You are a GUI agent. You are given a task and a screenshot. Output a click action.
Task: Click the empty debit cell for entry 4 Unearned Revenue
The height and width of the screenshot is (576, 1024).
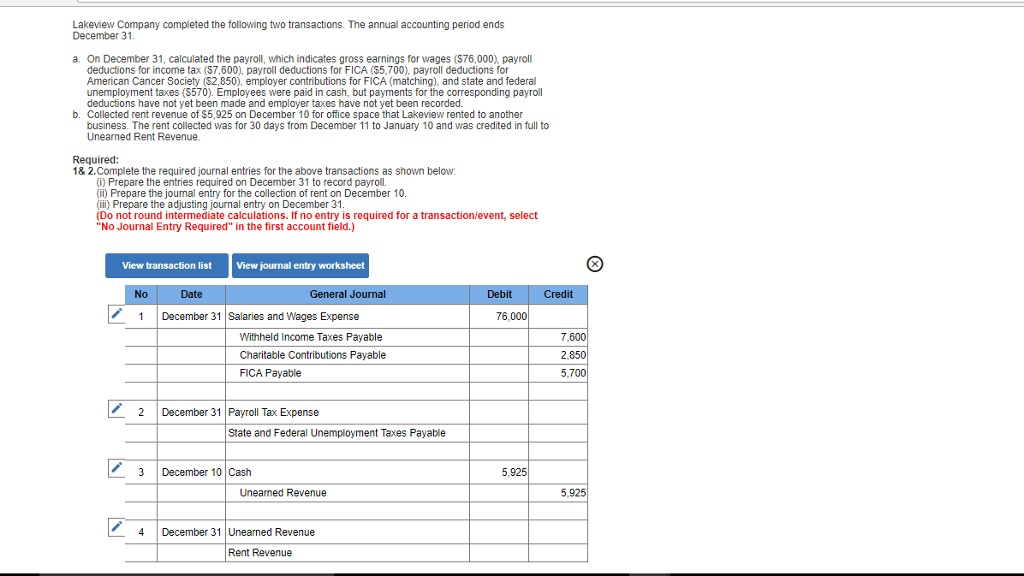click(499, 532)
